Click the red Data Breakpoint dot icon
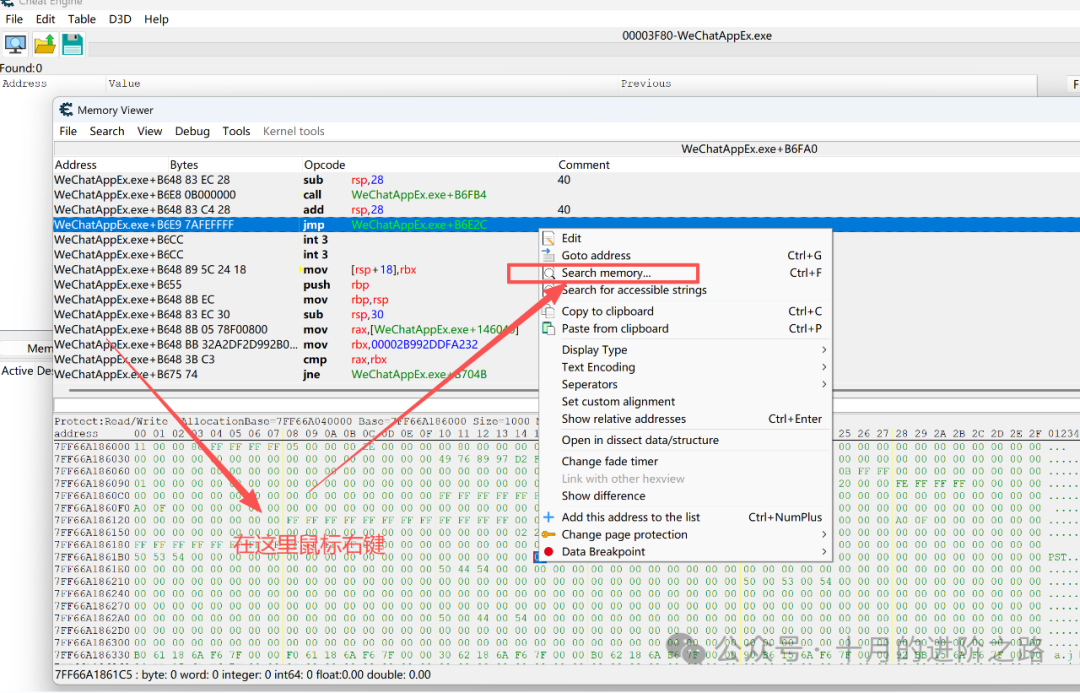The width and height of the screenshot is (1080, 693). point(548,552)
